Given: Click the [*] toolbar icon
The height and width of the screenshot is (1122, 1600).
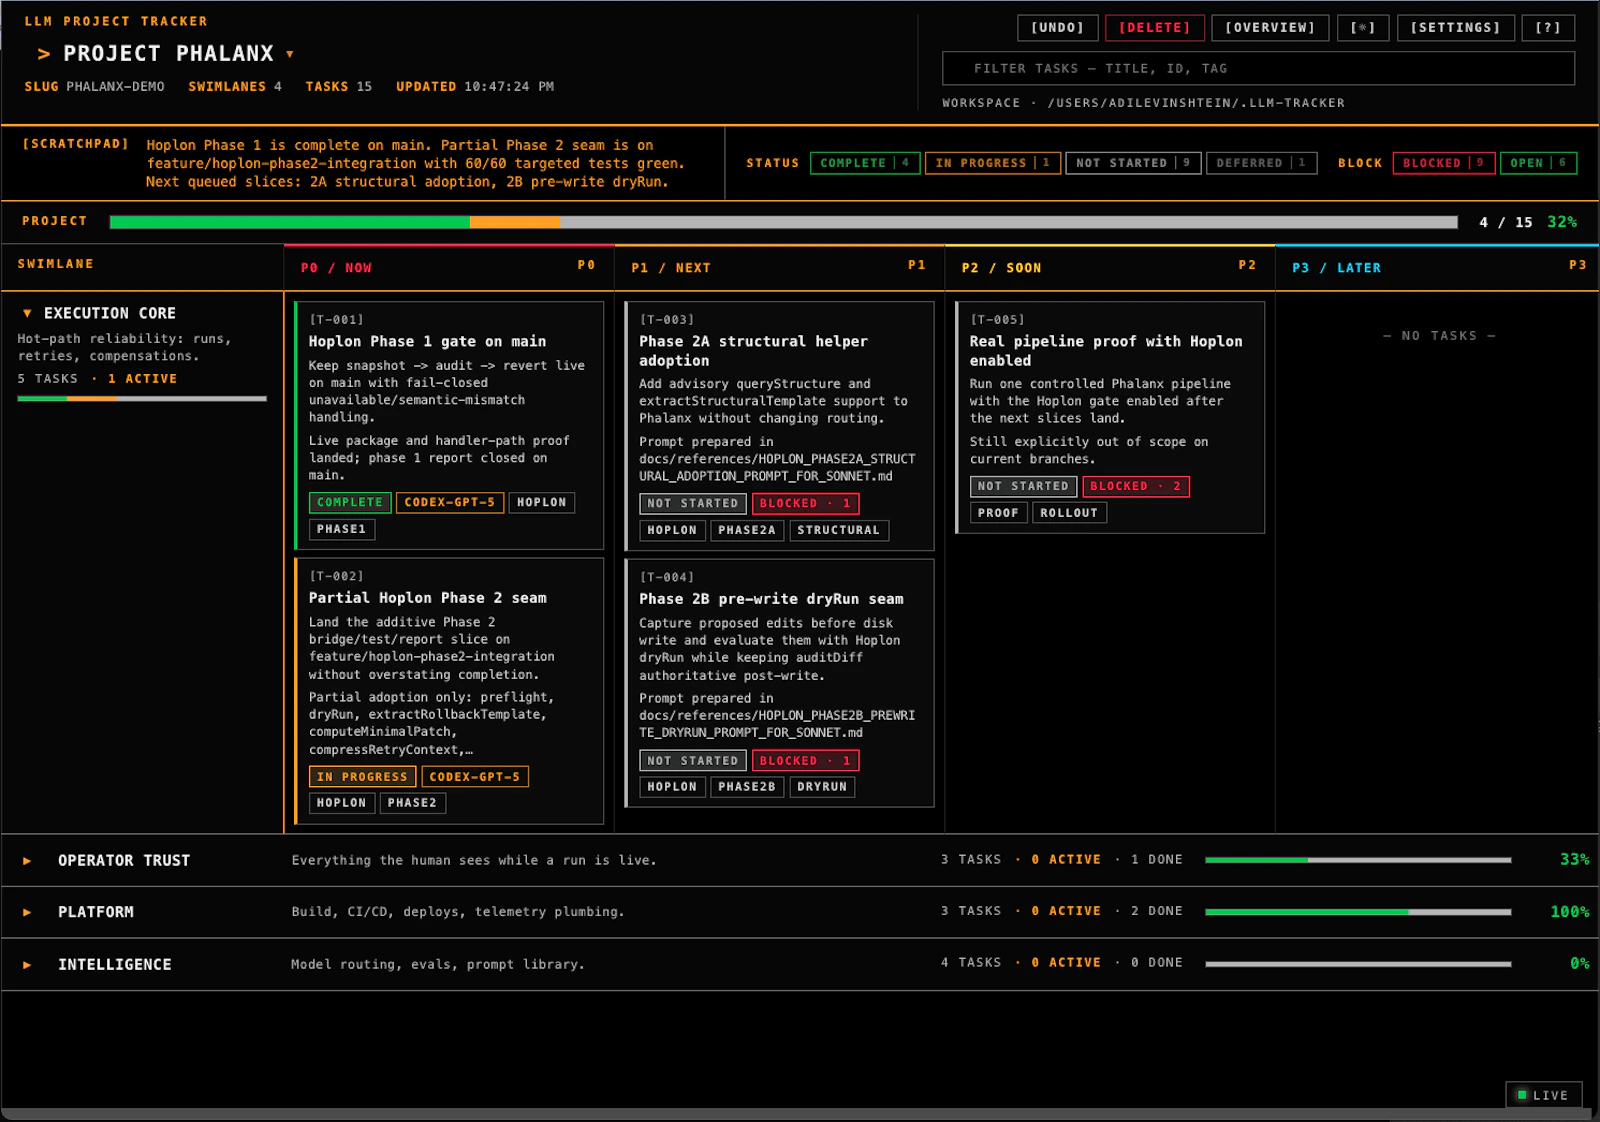Looking at the screenshot, I should tap(1363, 27).
